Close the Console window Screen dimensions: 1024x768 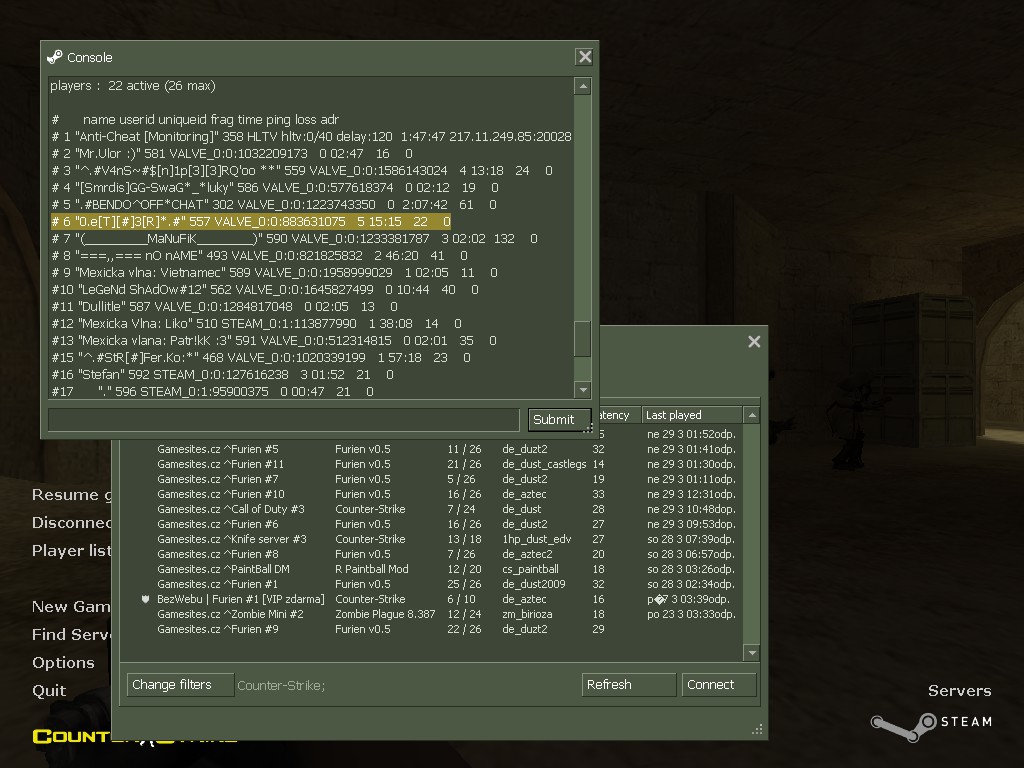pos(584,57)
